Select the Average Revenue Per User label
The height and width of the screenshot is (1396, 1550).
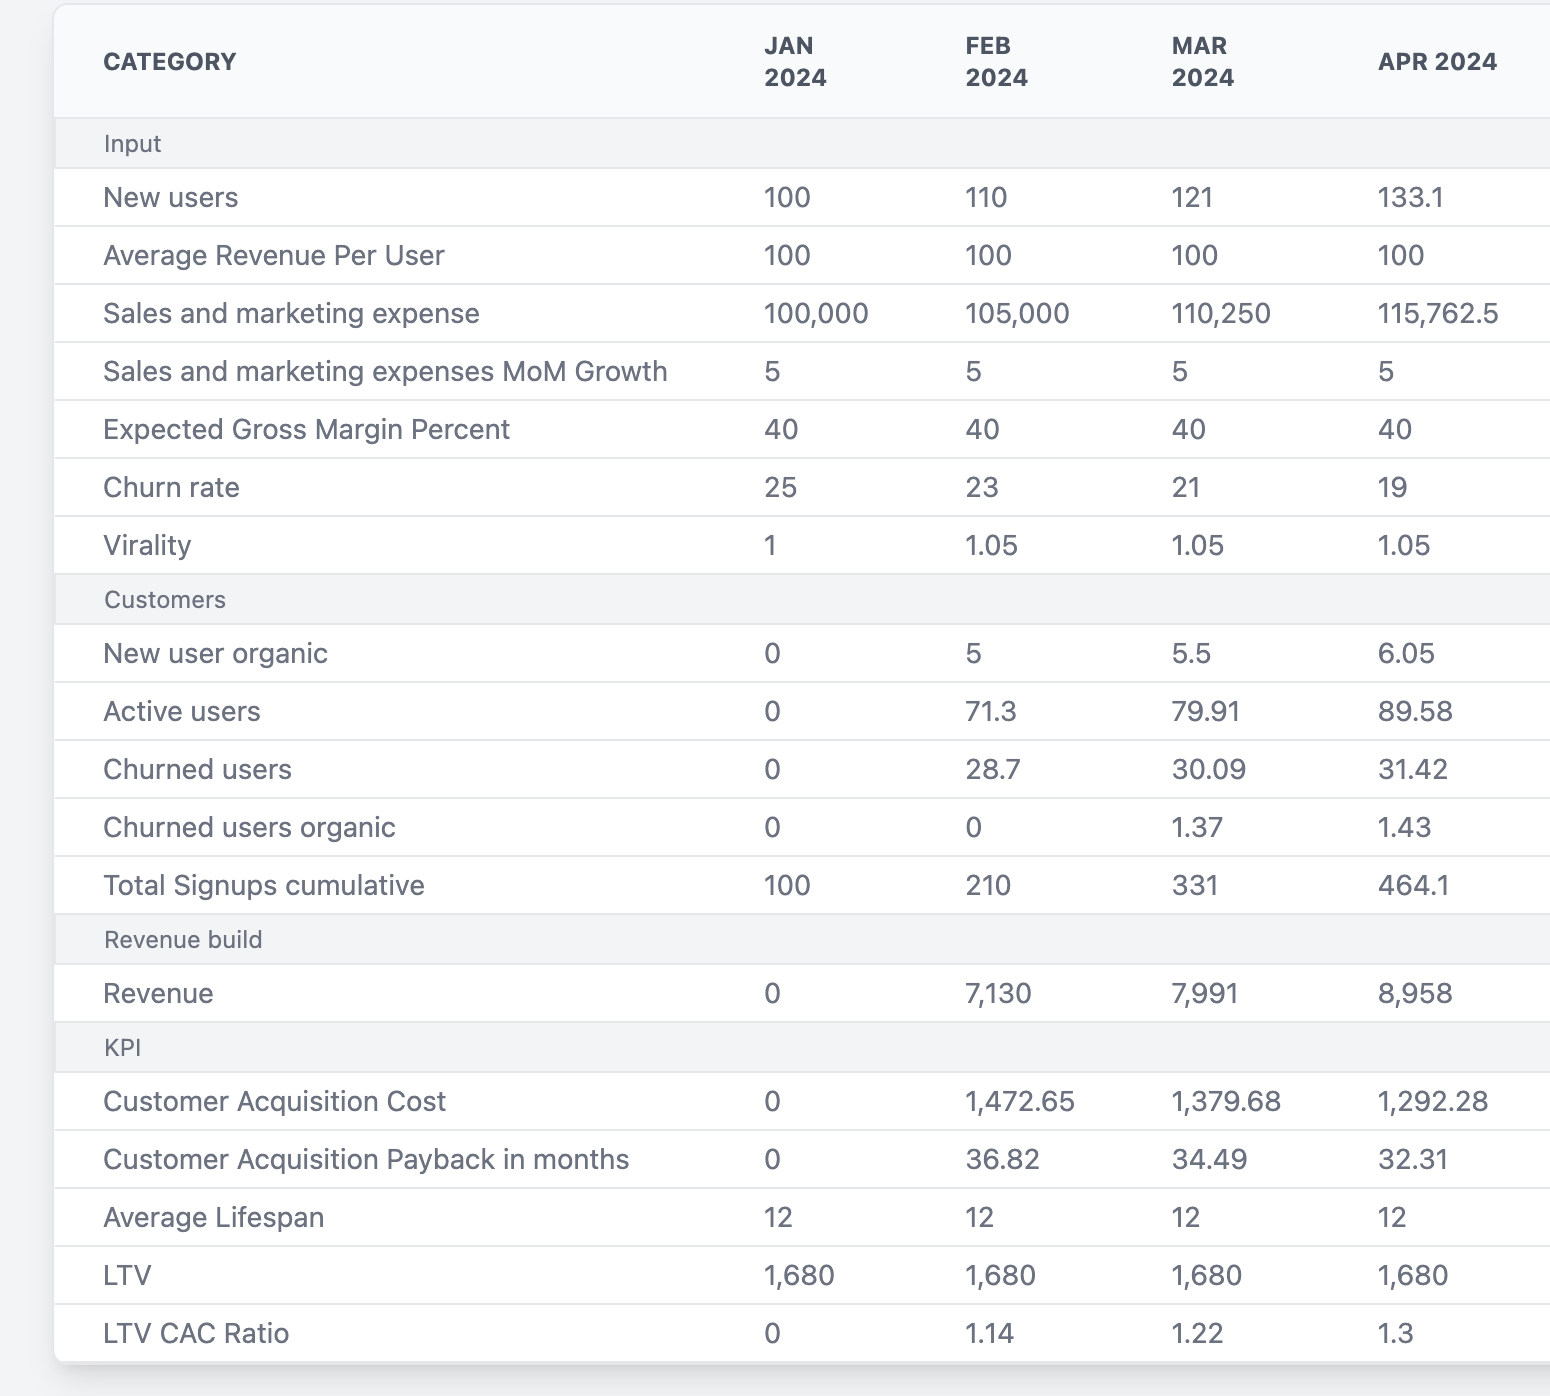point(274,255)
